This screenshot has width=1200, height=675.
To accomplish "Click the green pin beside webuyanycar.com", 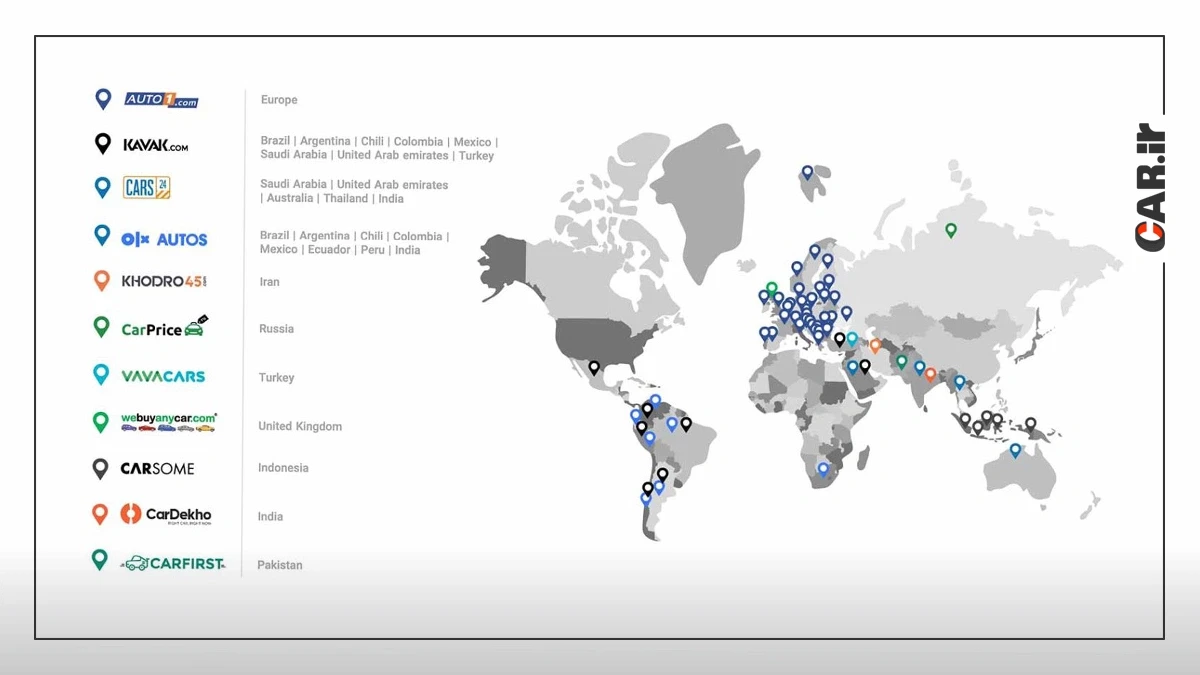I will [x=100, y=422].
